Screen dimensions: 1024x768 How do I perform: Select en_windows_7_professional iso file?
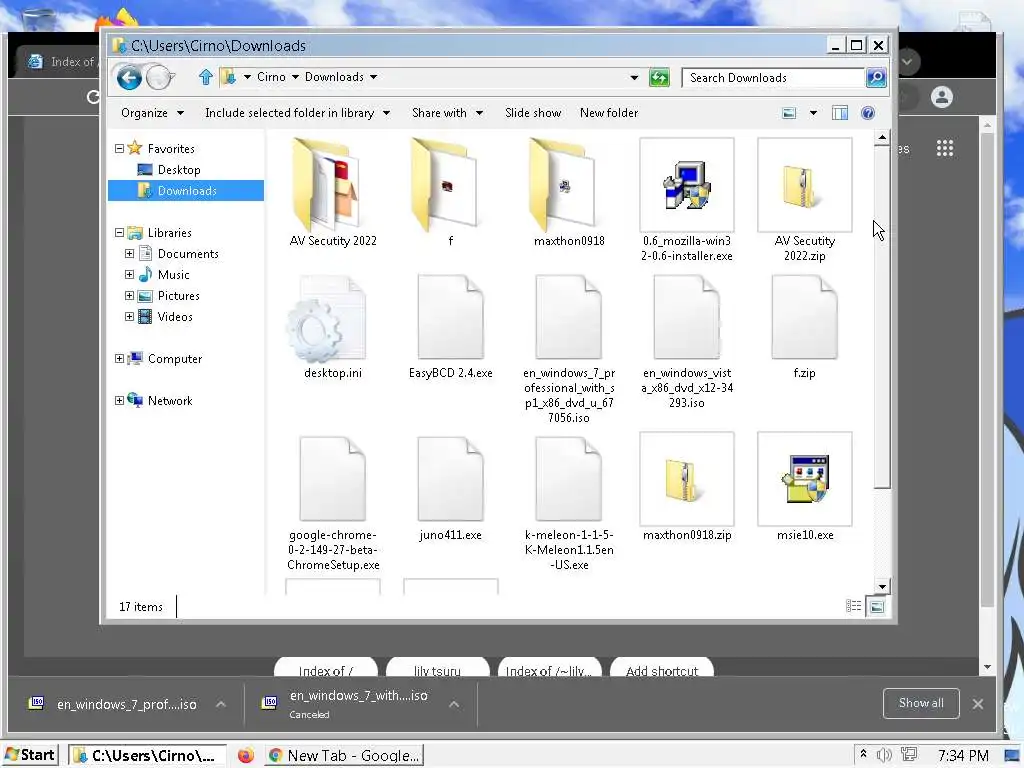tap(568, 349)
